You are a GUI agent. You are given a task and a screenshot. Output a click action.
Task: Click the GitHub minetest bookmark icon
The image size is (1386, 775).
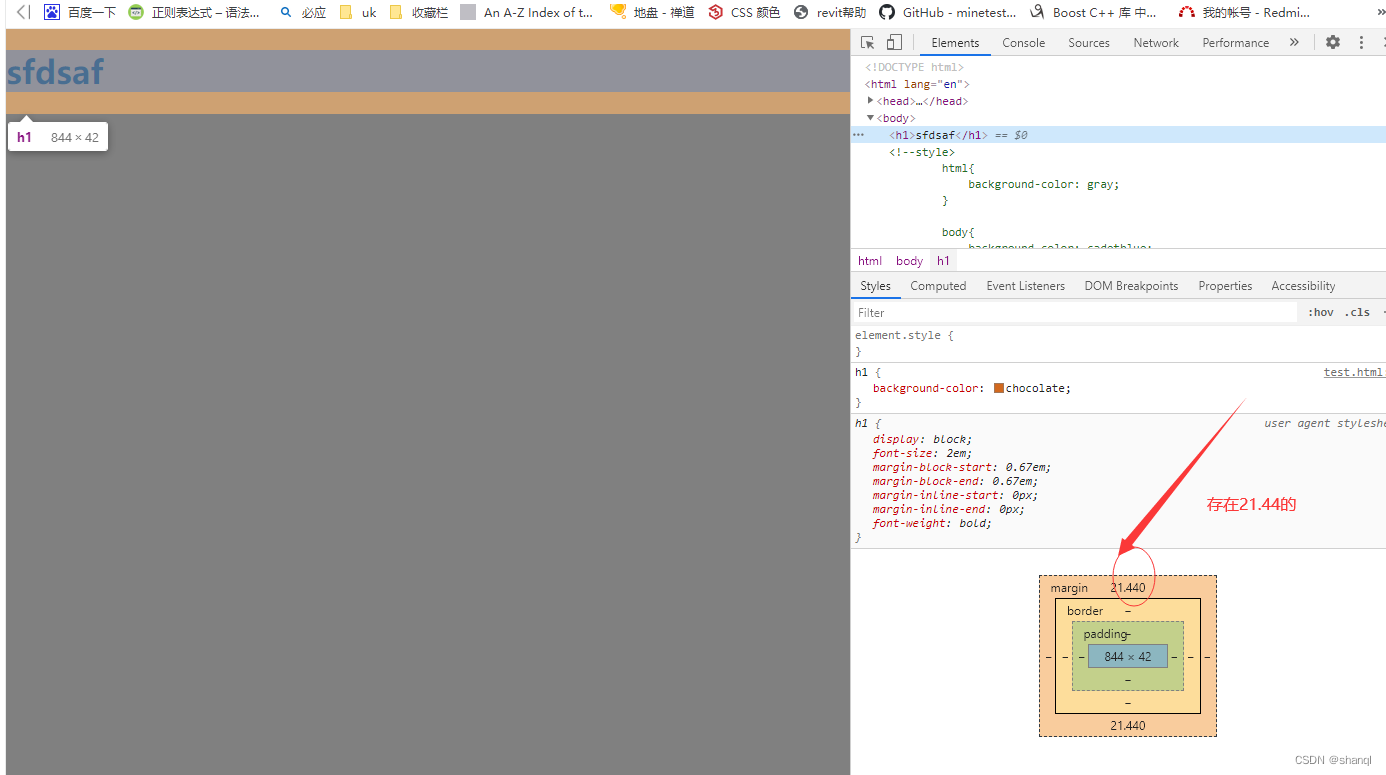pyautogui.click(x=887, y=12)
